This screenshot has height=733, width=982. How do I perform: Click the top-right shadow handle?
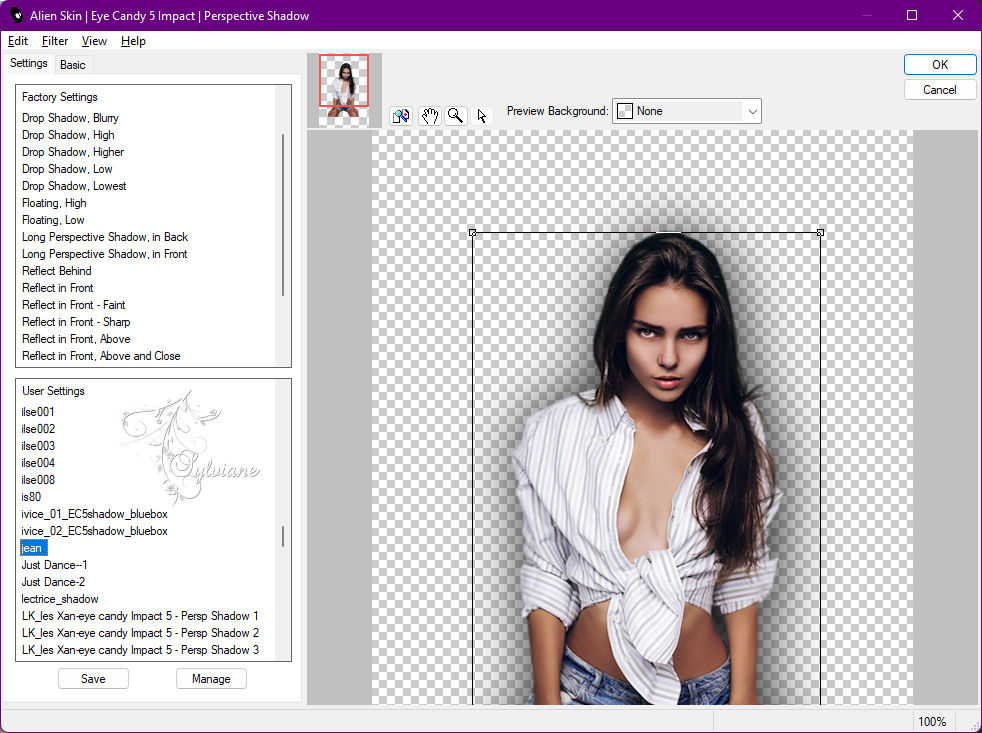point(820,232)
